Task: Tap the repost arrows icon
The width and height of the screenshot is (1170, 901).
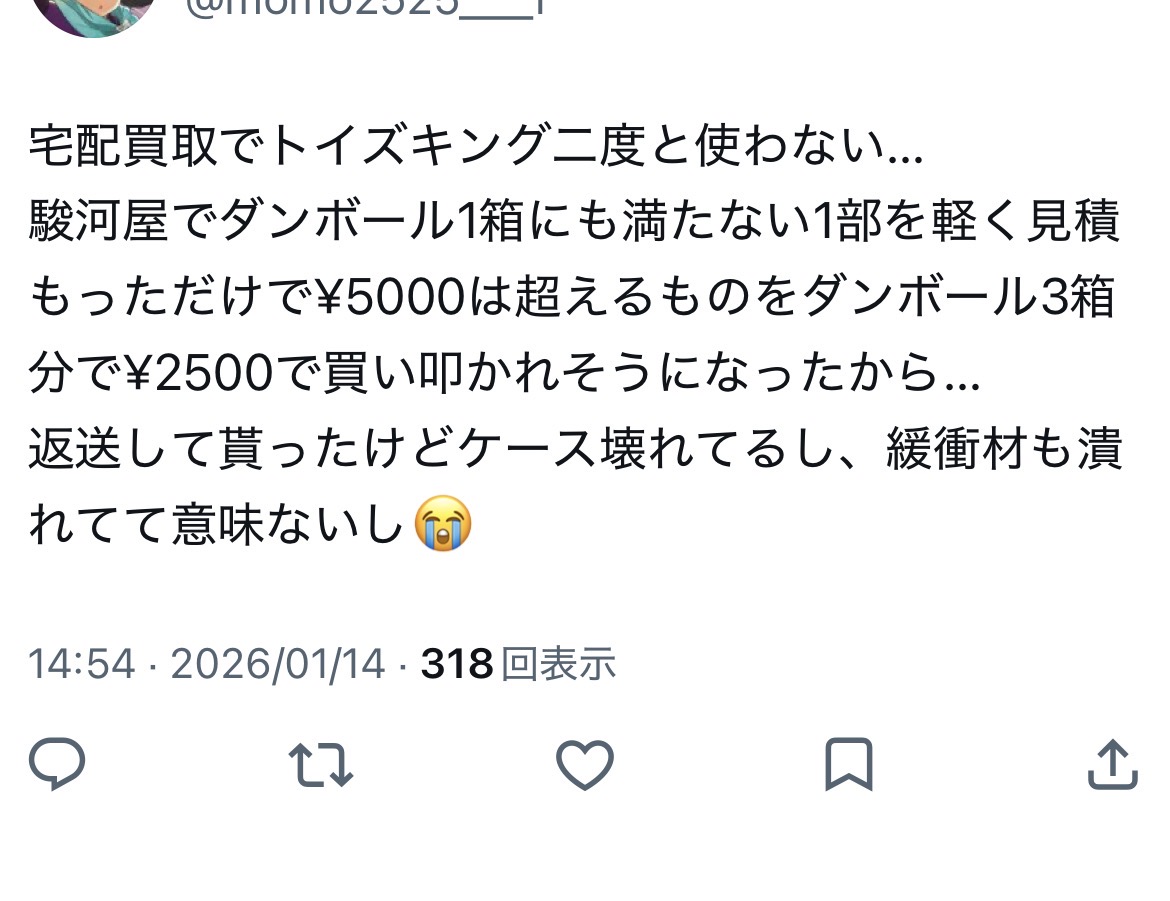Action: pyautogui.click(x=321, y=764)
